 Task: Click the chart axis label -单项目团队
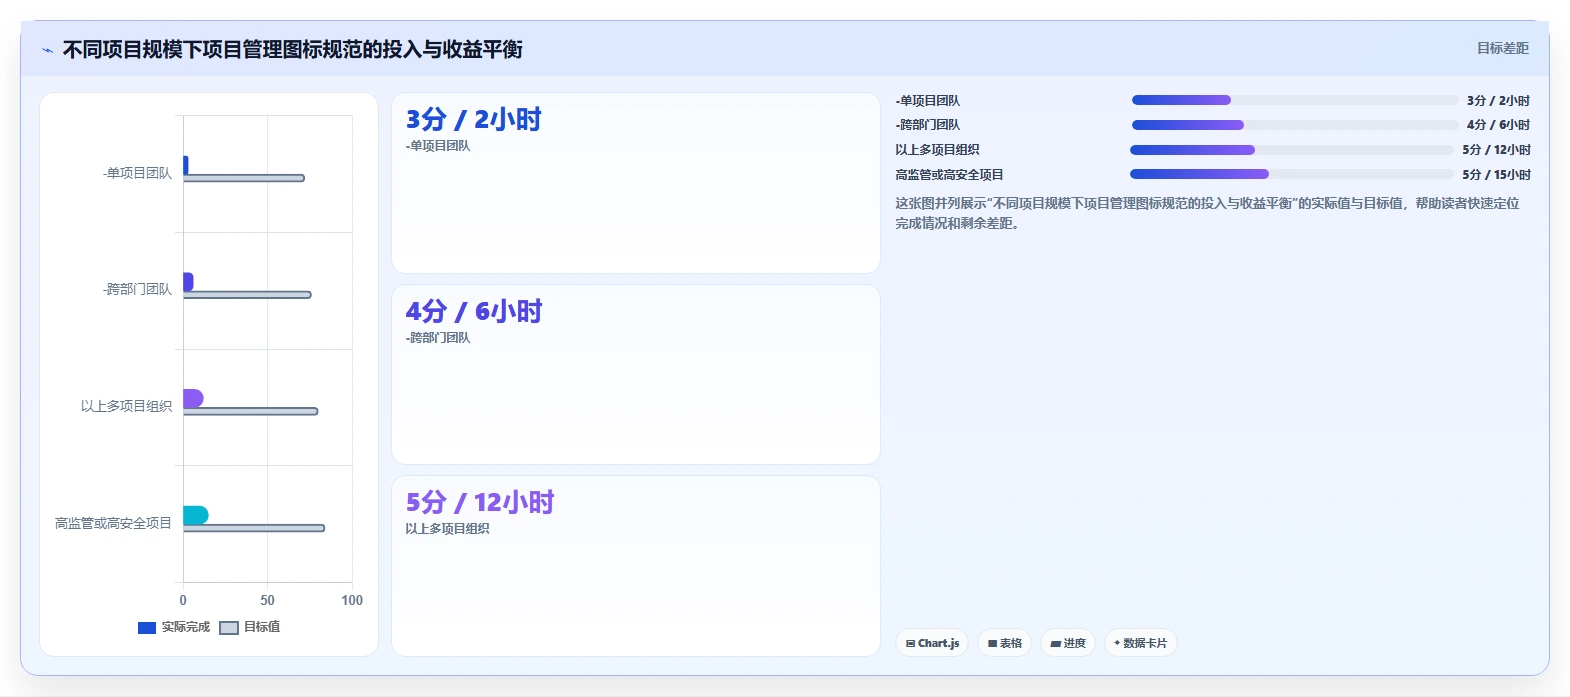pos(137,174)
